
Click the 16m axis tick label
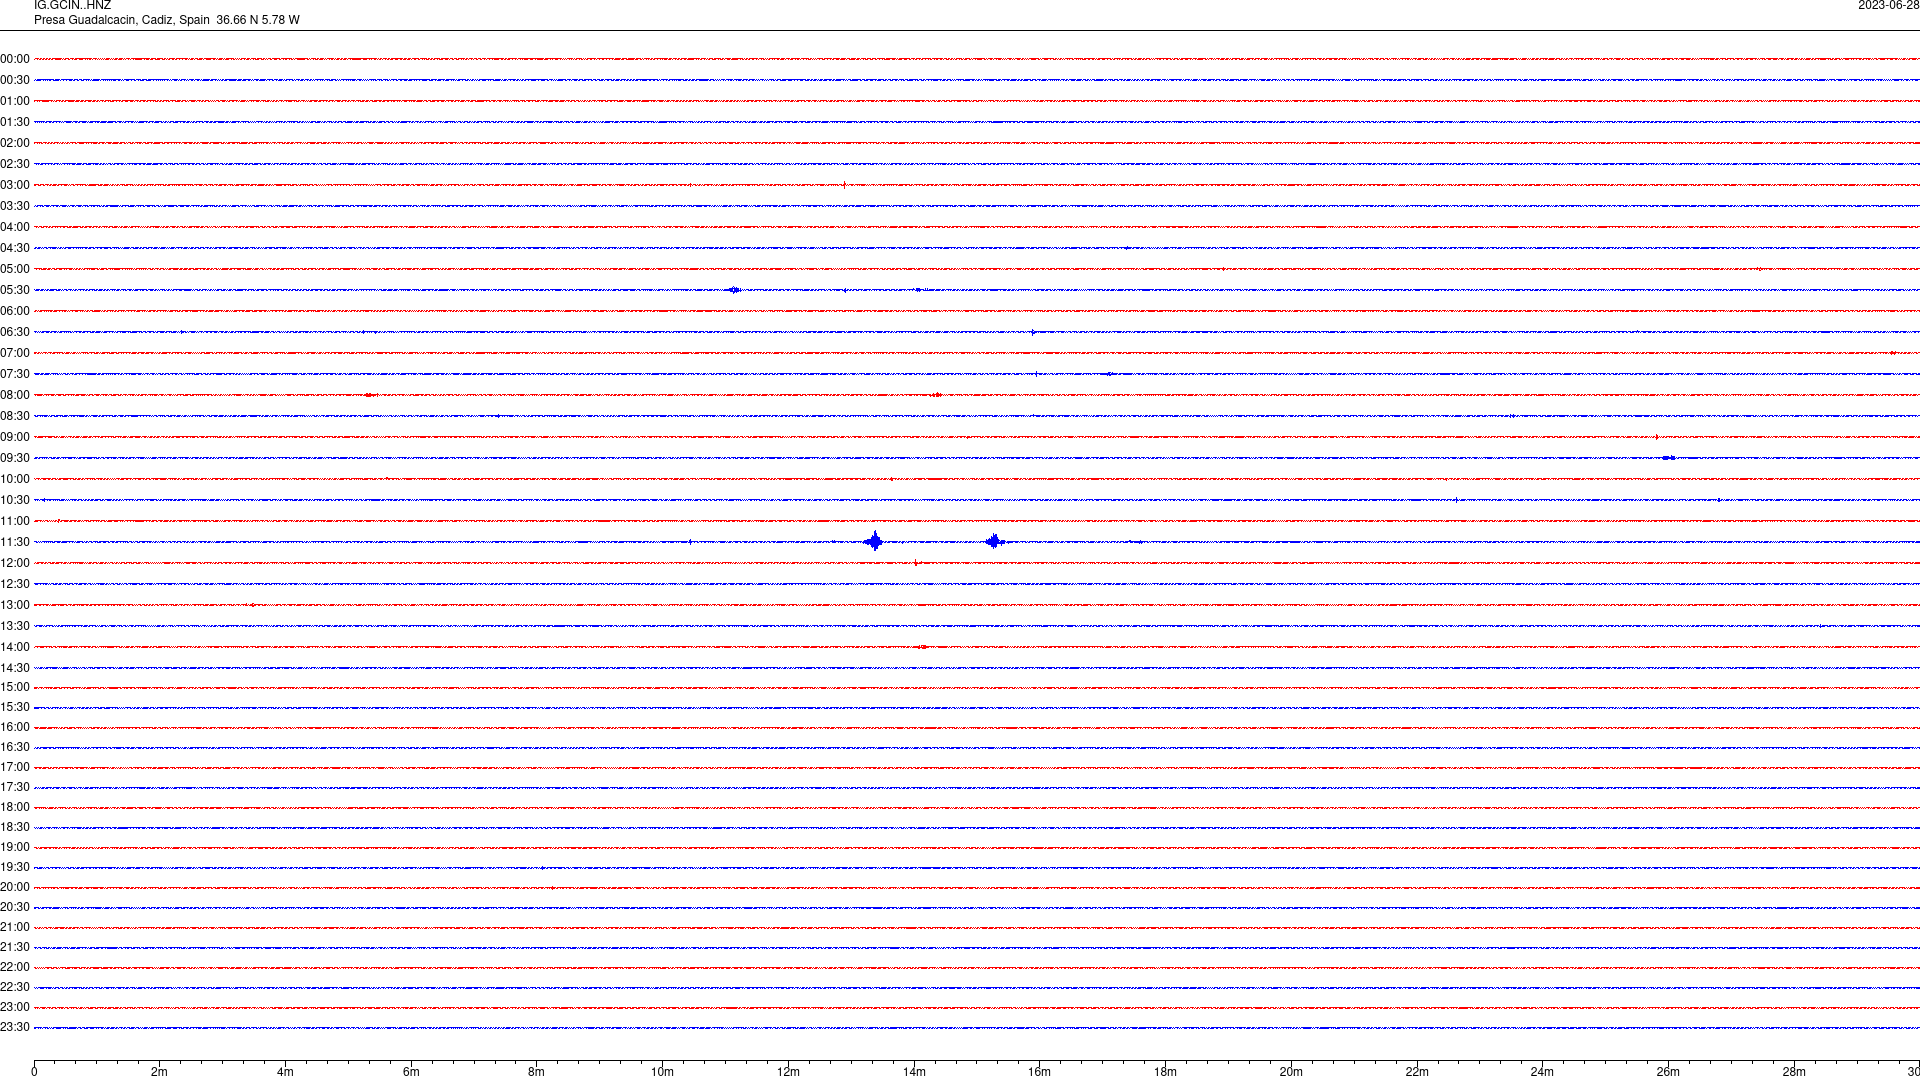point(1039,1072)
